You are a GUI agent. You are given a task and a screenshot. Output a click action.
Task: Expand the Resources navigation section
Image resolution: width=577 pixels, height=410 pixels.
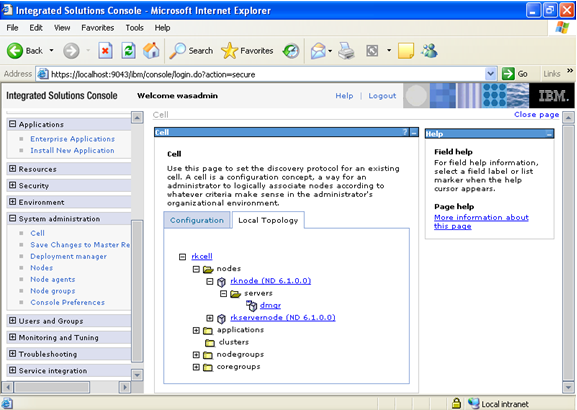[x=13, y=169]
